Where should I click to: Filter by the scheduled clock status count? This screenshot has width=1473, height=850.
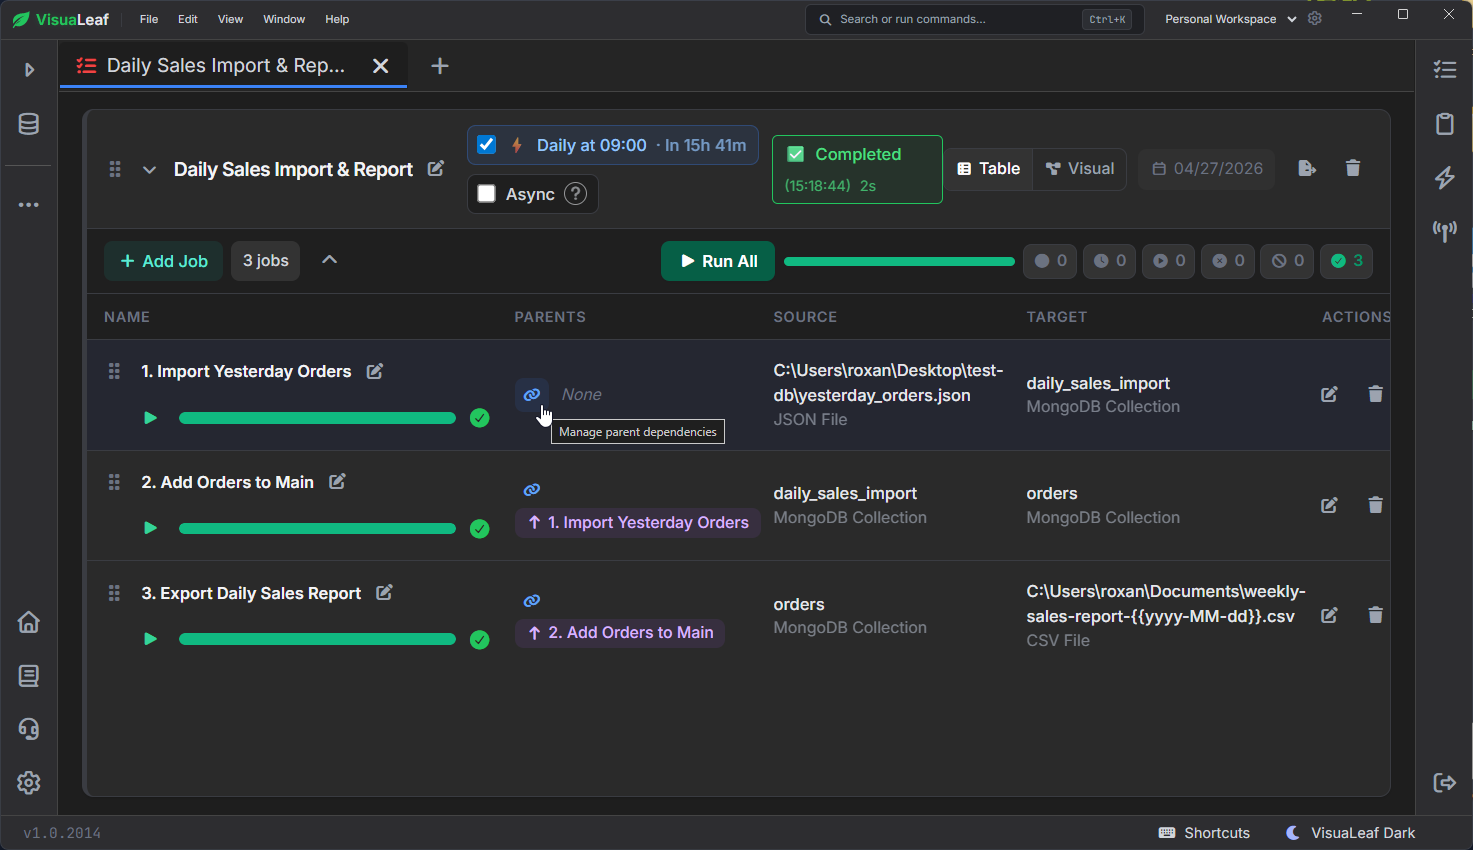1109,261
